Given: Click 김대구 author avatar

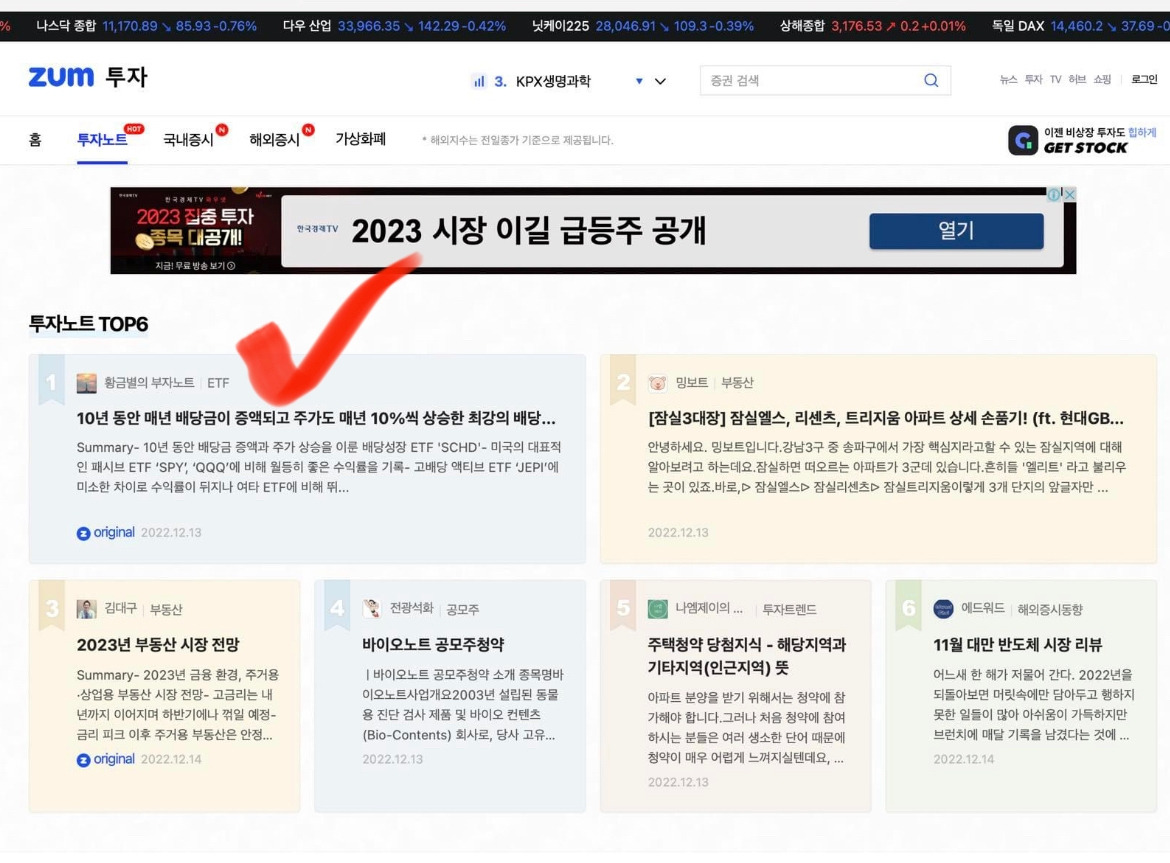Looking at the screenshot, I should 87,609.
